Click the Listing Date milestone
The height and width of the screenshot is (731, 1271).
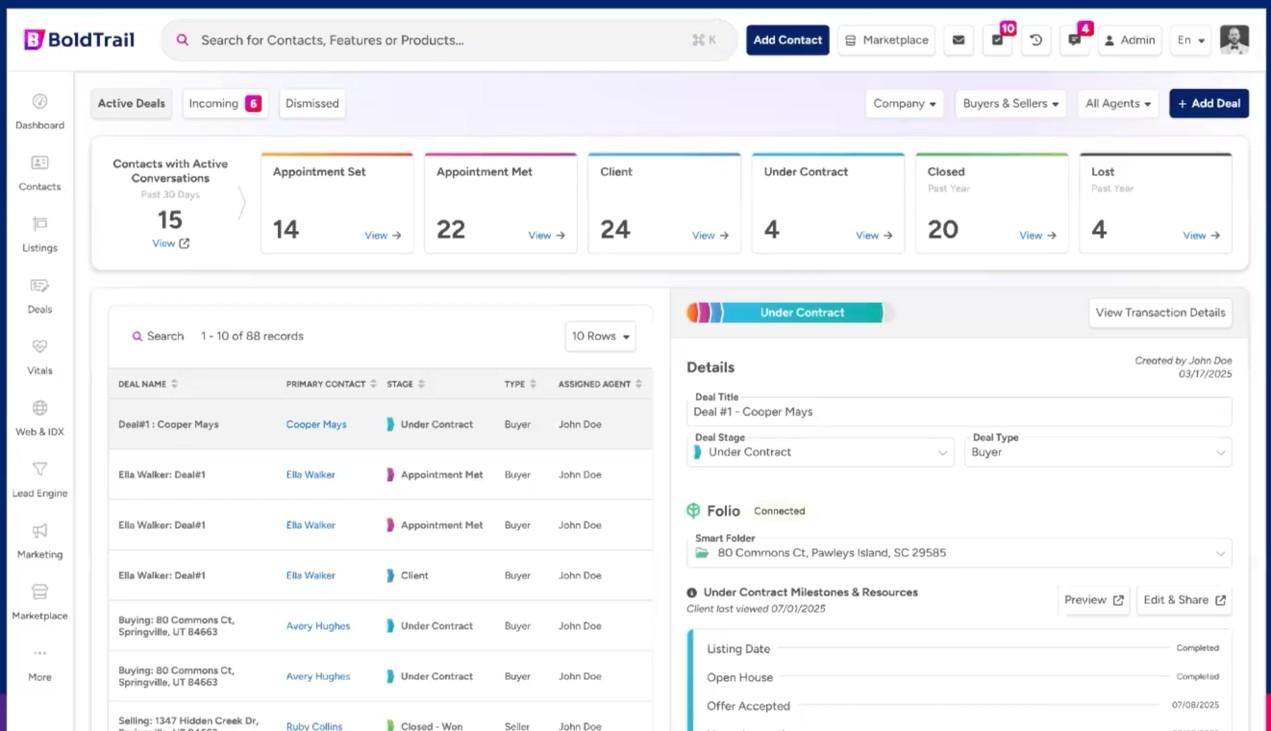point(739,649)
